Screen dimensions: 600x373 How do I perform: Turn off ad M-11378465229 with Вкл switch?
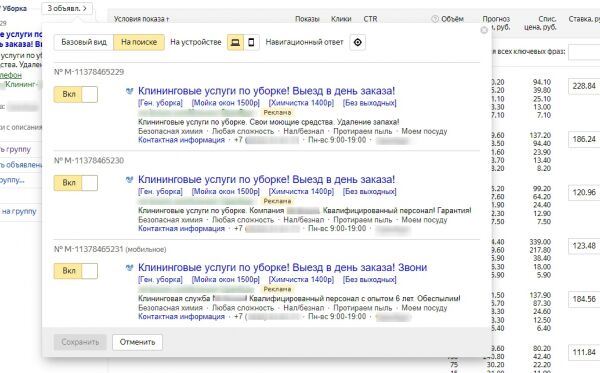76,94
